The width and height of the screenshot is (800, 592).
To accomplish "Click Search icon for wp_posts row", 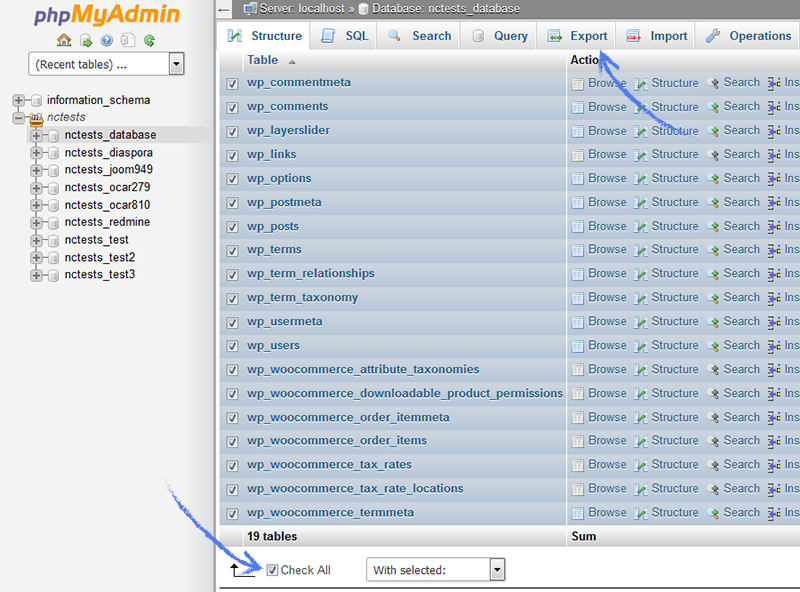I will tap(713, 227).
